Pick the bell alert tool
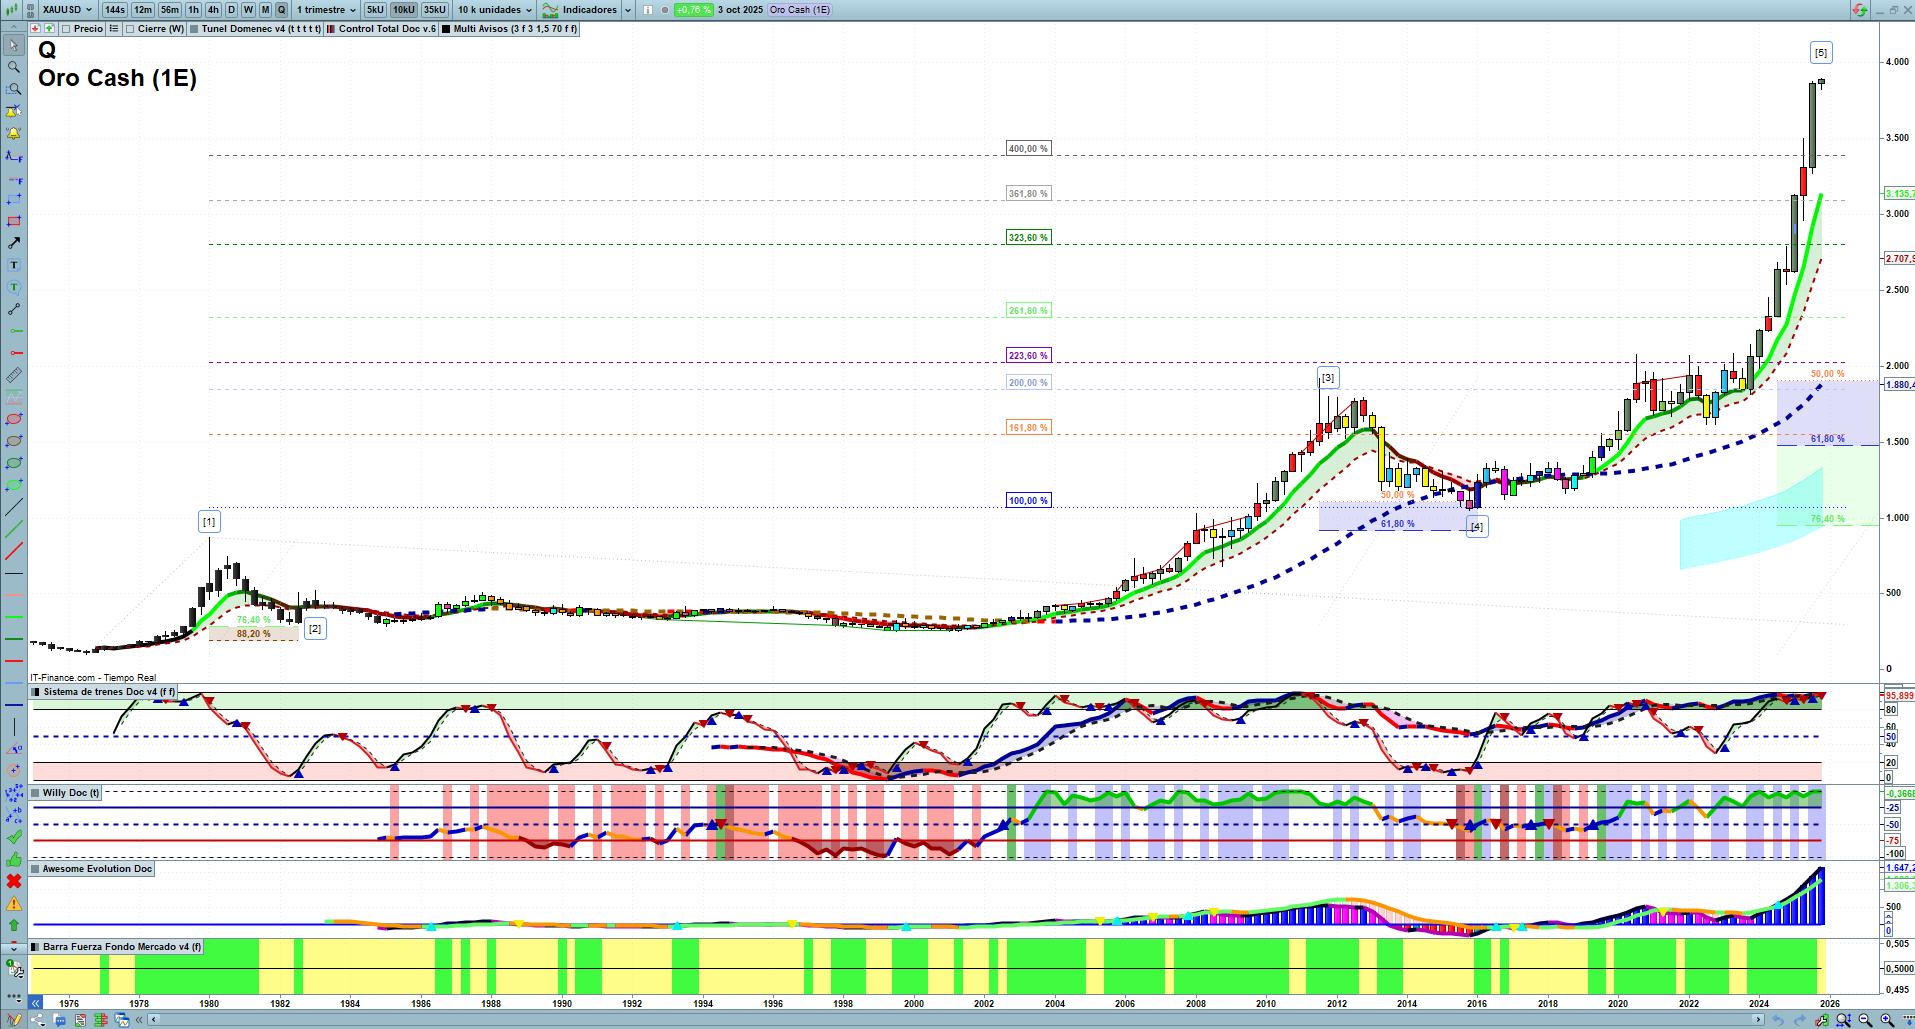This screenshot has height=1029, width=1915. pyautogui.click(x=14, y=133)
